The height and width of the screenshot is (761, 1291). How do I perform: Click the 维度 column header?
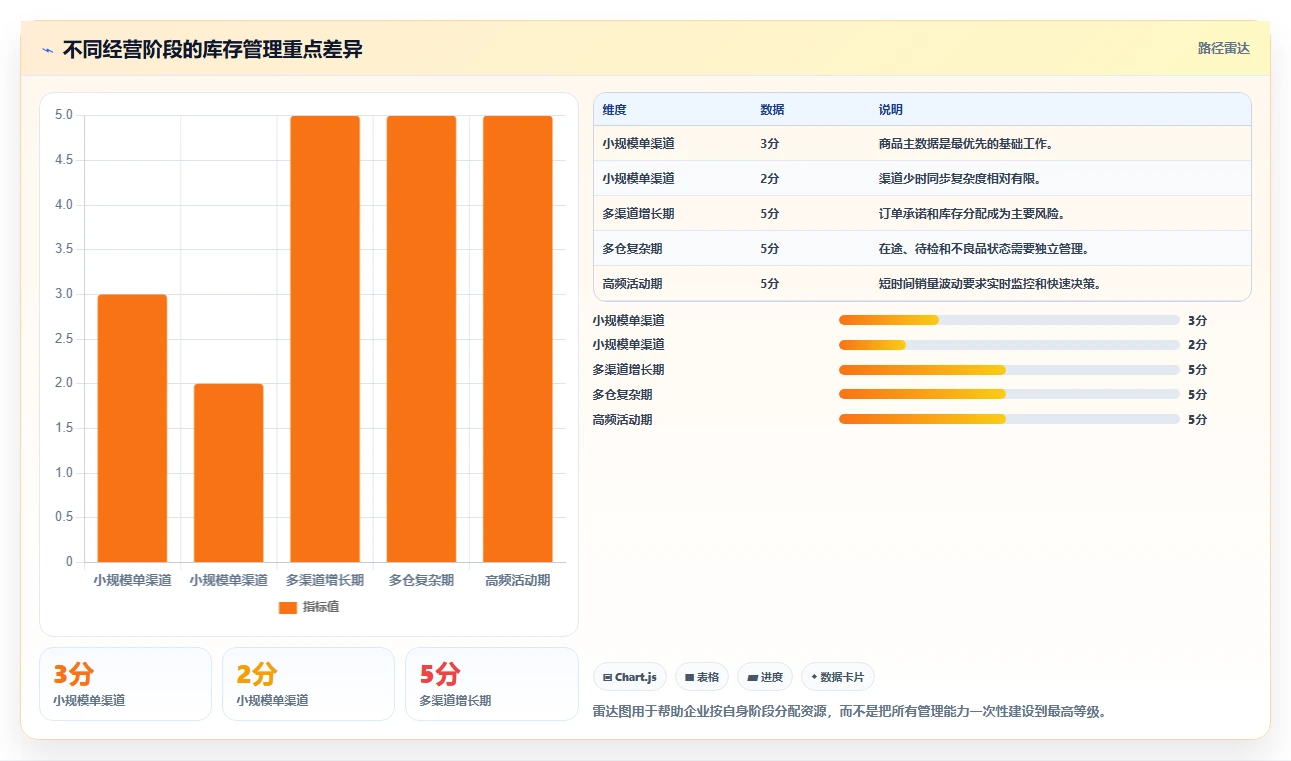pos(615,110)
